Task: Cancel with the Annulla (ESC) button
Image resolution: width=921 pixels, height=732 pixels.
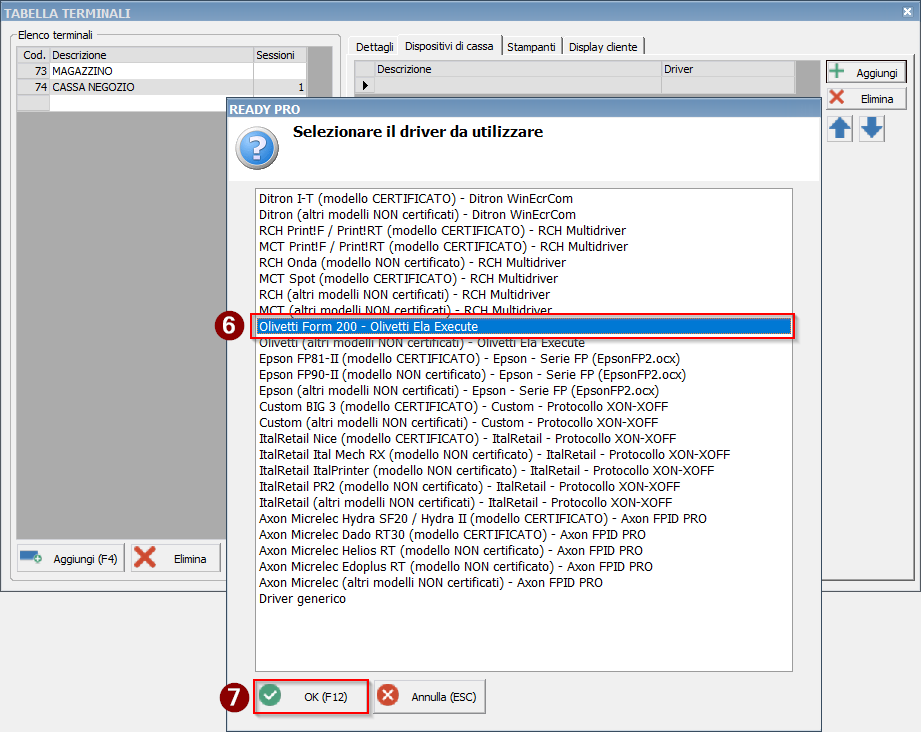Action: click(430, 697)
